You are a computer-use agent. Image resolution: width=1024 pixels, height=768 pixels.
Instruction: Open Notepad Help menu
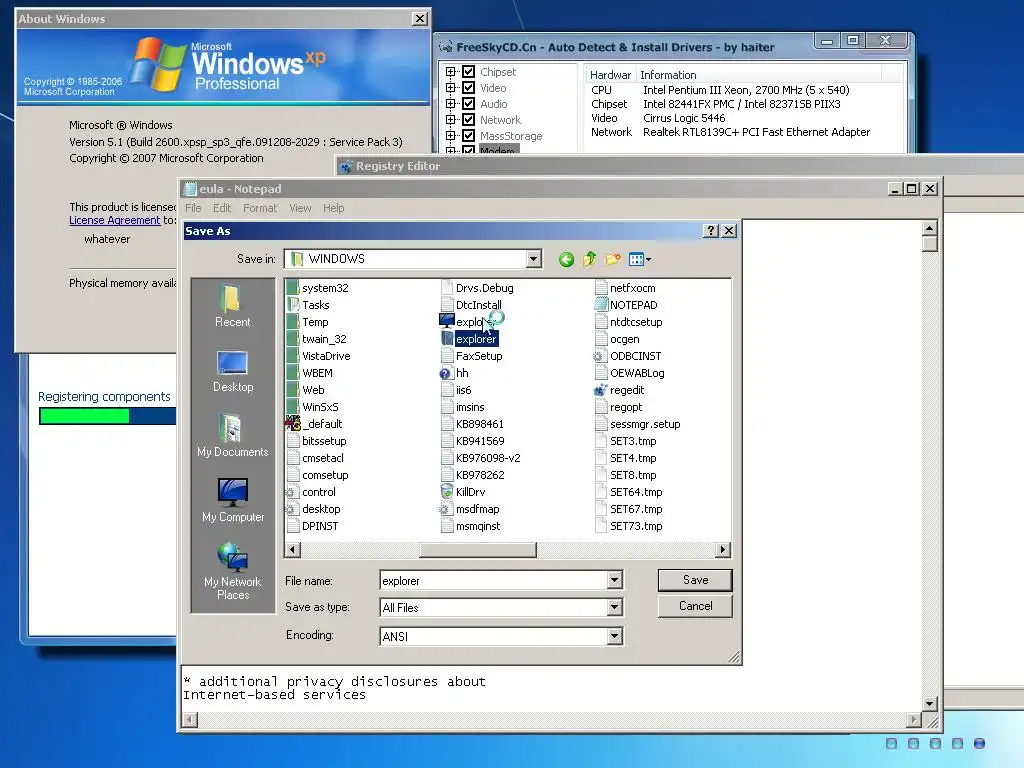334,208
